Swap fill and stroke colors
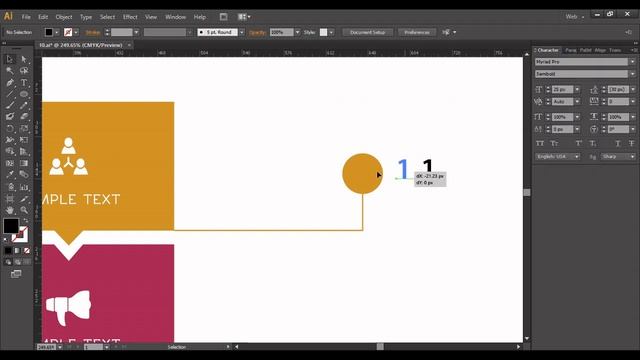 point(26,220)
